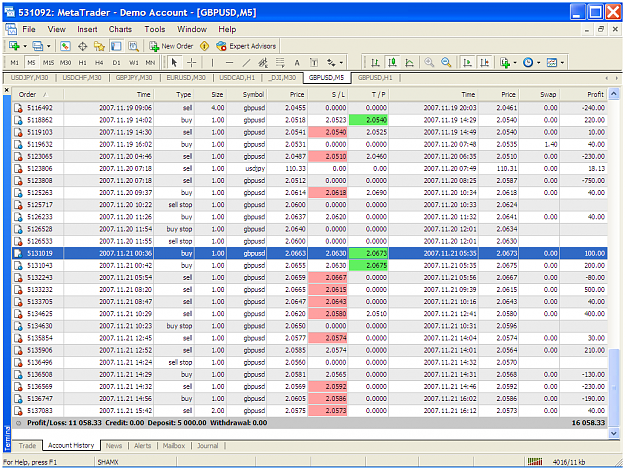Toggle the Terminal panel icon
The image size is (625, 470).
click(x=116, y=46)
